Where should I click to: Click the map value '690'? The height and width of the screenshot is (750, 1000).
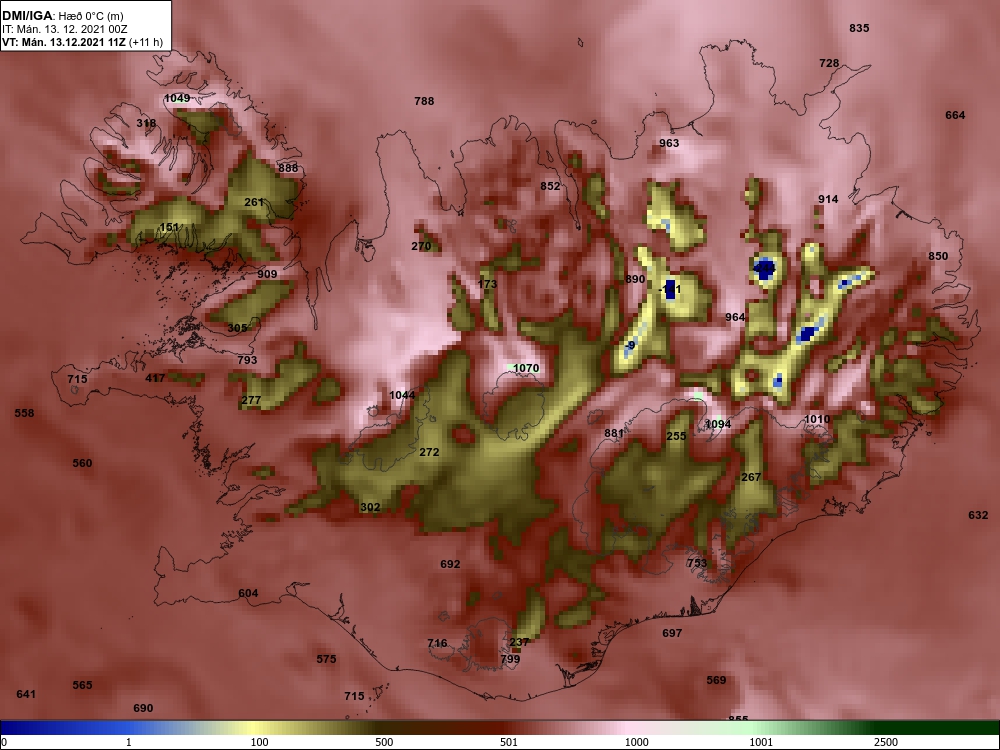[x=143, y=709]
